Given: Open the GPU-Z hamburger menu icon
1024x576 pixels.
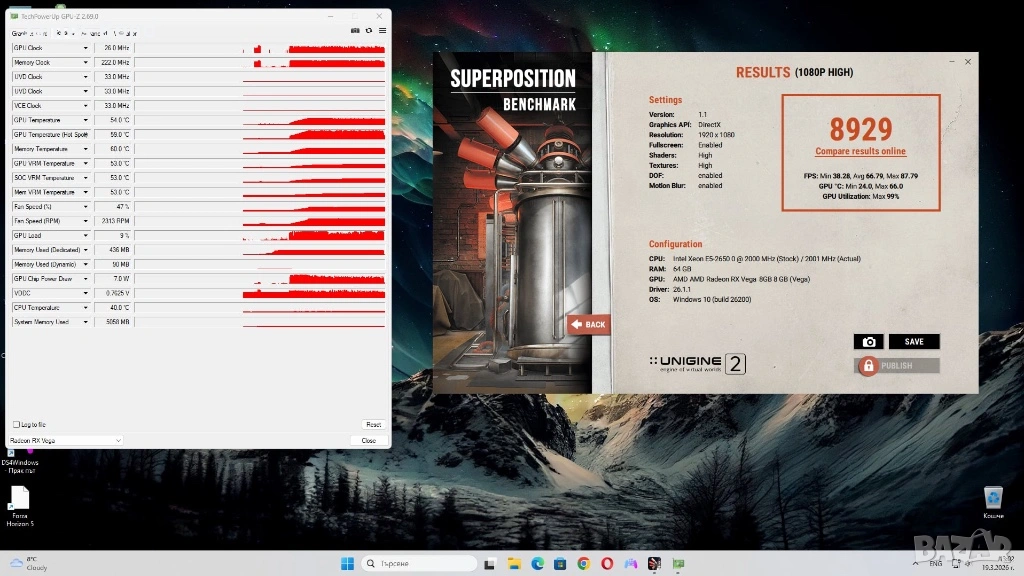Looking at the screenshot, I should pyautogui.click(x=383, y=31).
